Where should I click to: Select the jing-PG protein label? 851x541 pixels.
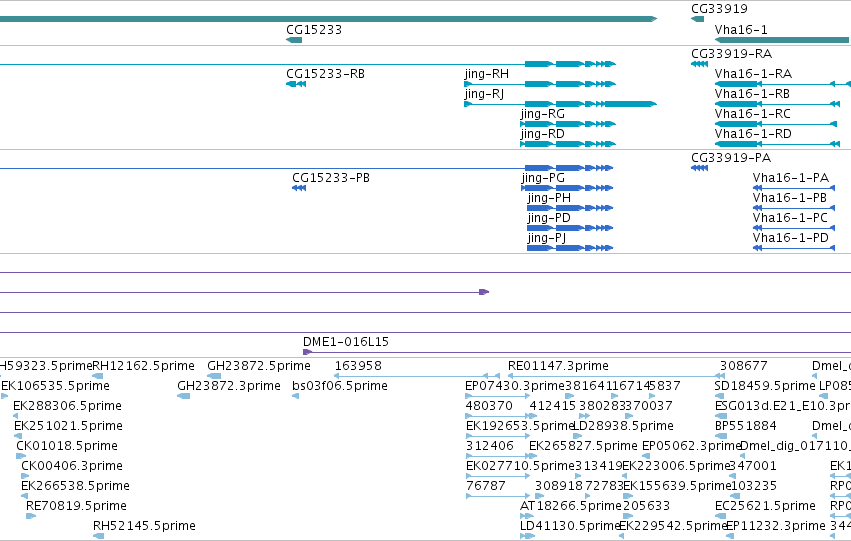543,178
